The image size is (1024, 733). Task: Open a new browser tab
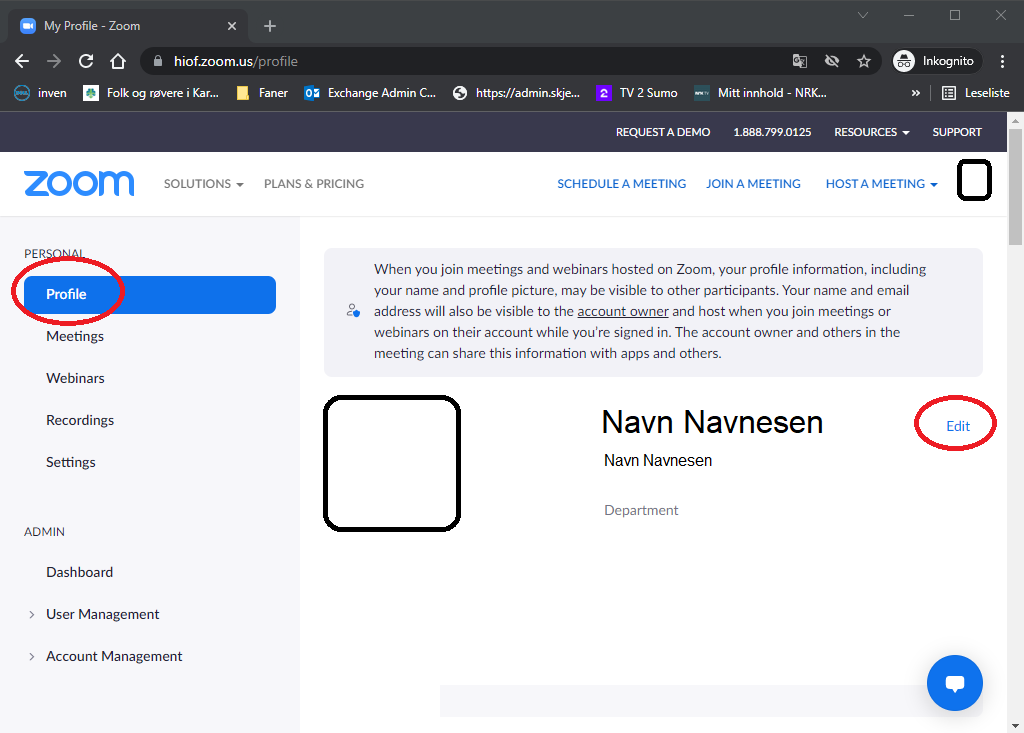tap(270, 26)
